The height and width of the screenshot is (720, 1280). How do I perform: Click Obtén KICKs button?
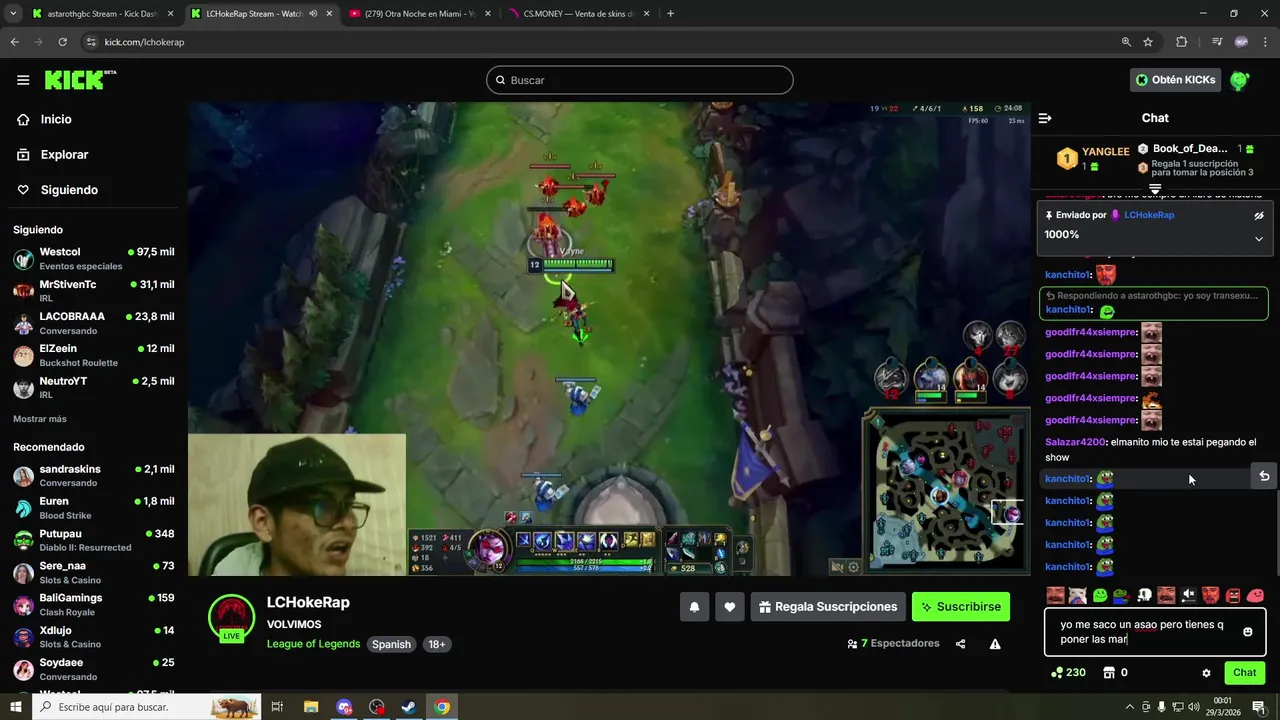click(x=1176, y=80)
